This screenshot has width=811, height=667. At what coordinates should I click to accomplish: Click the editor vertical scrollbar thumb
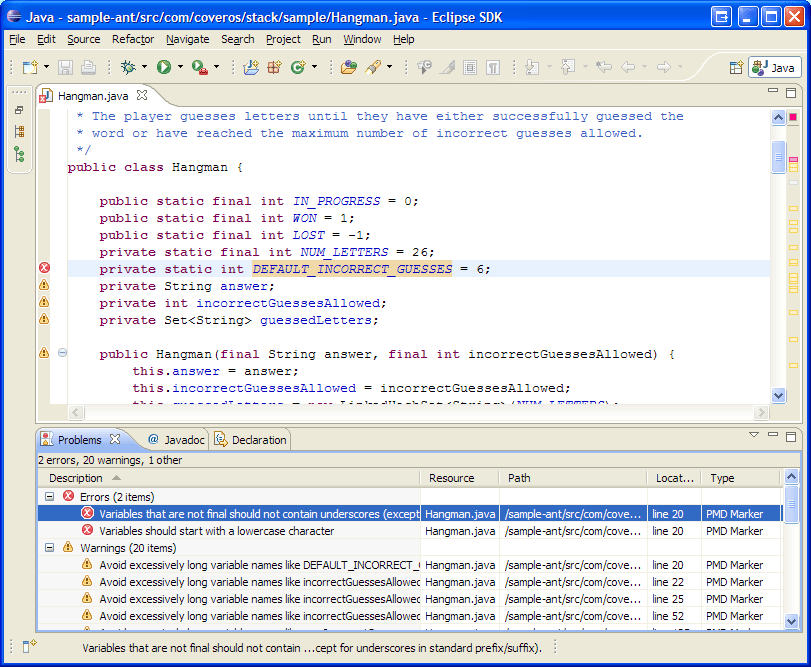(x=778, y=157)
